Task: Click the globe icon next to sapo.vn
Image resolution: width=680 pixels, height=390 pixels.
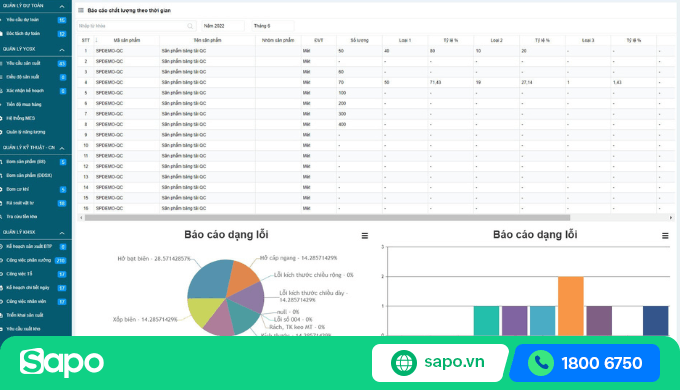Action: [404, 363]
